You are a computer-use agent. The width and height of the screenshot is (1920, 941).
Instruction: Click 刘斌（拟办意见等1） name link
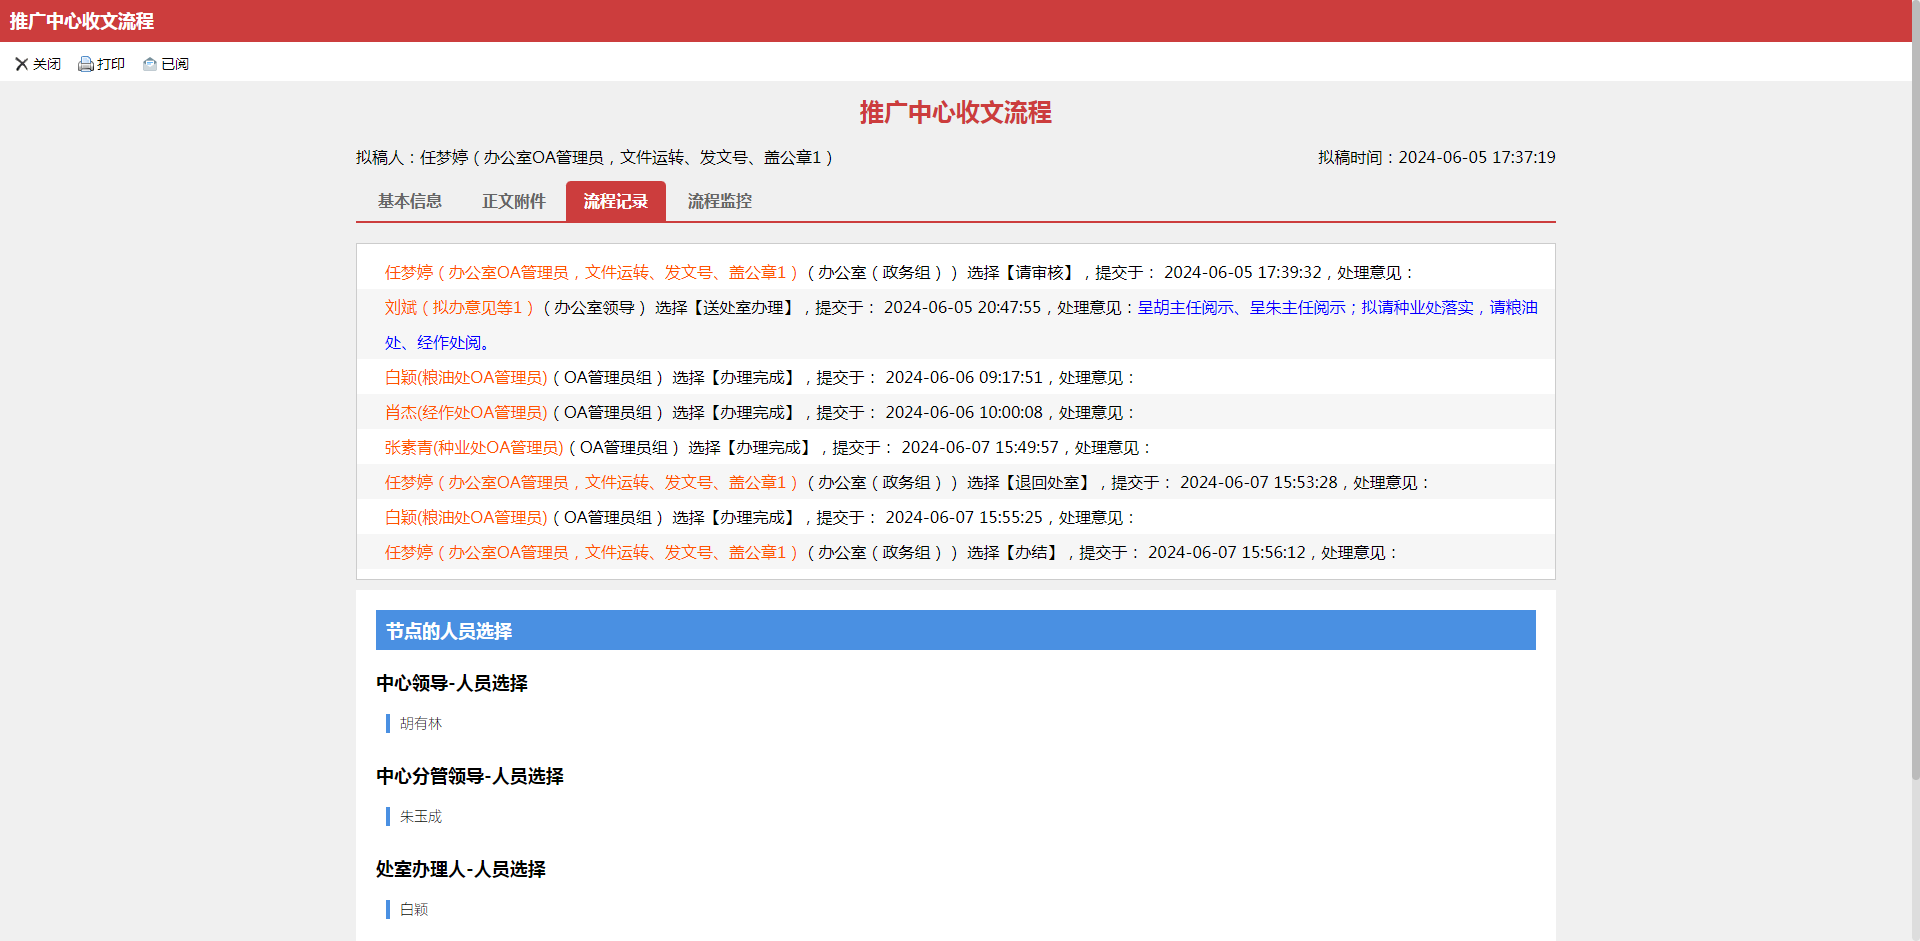pos(459,308)
